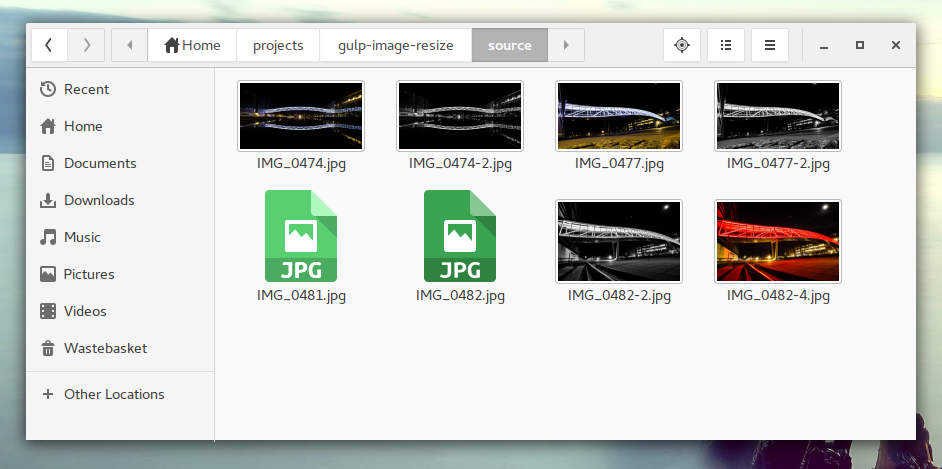Select the source breadcrumb

click(509, 45)
